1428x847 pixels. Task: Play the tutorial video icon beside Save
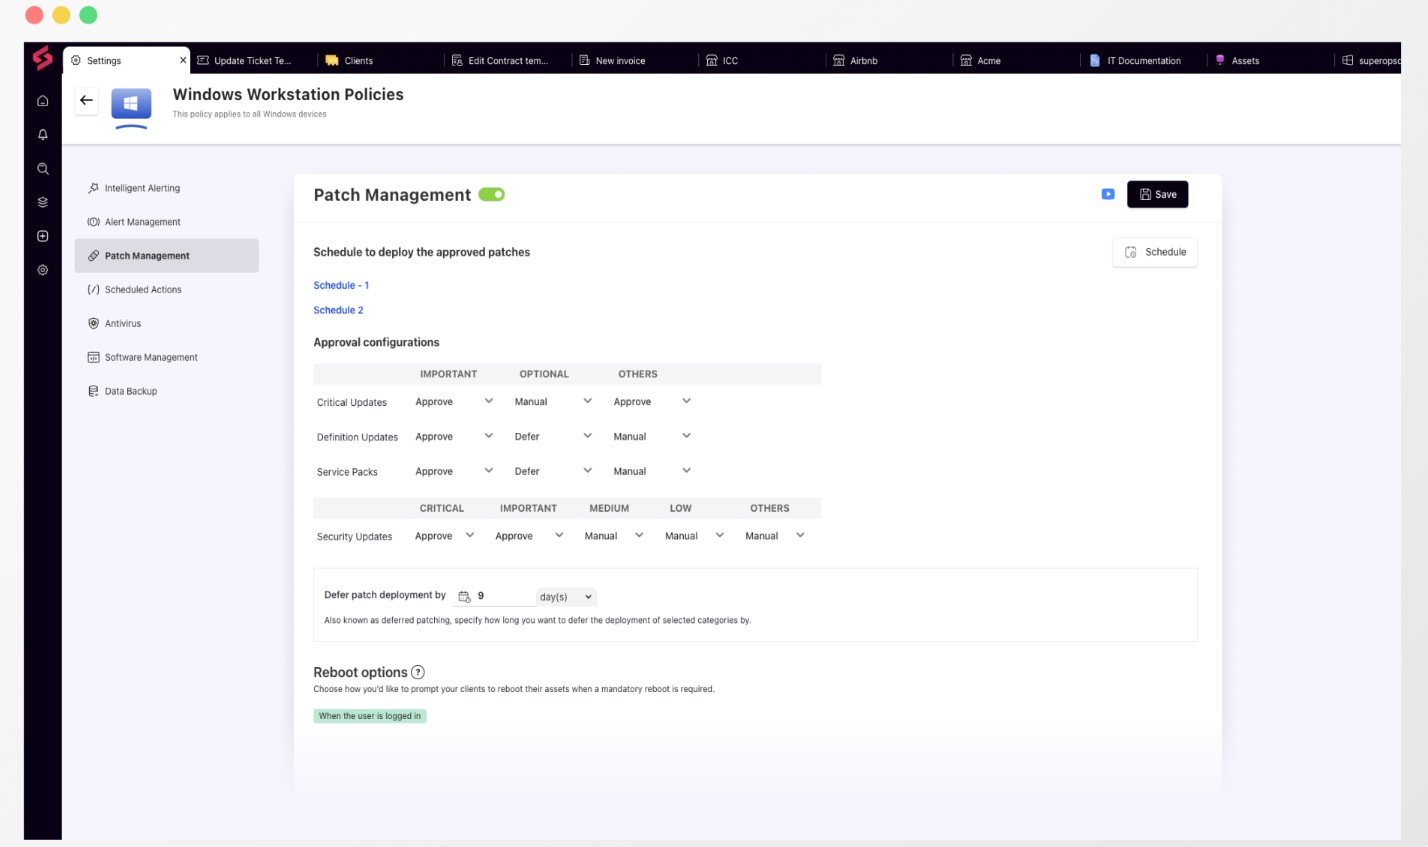[1108, 195]
